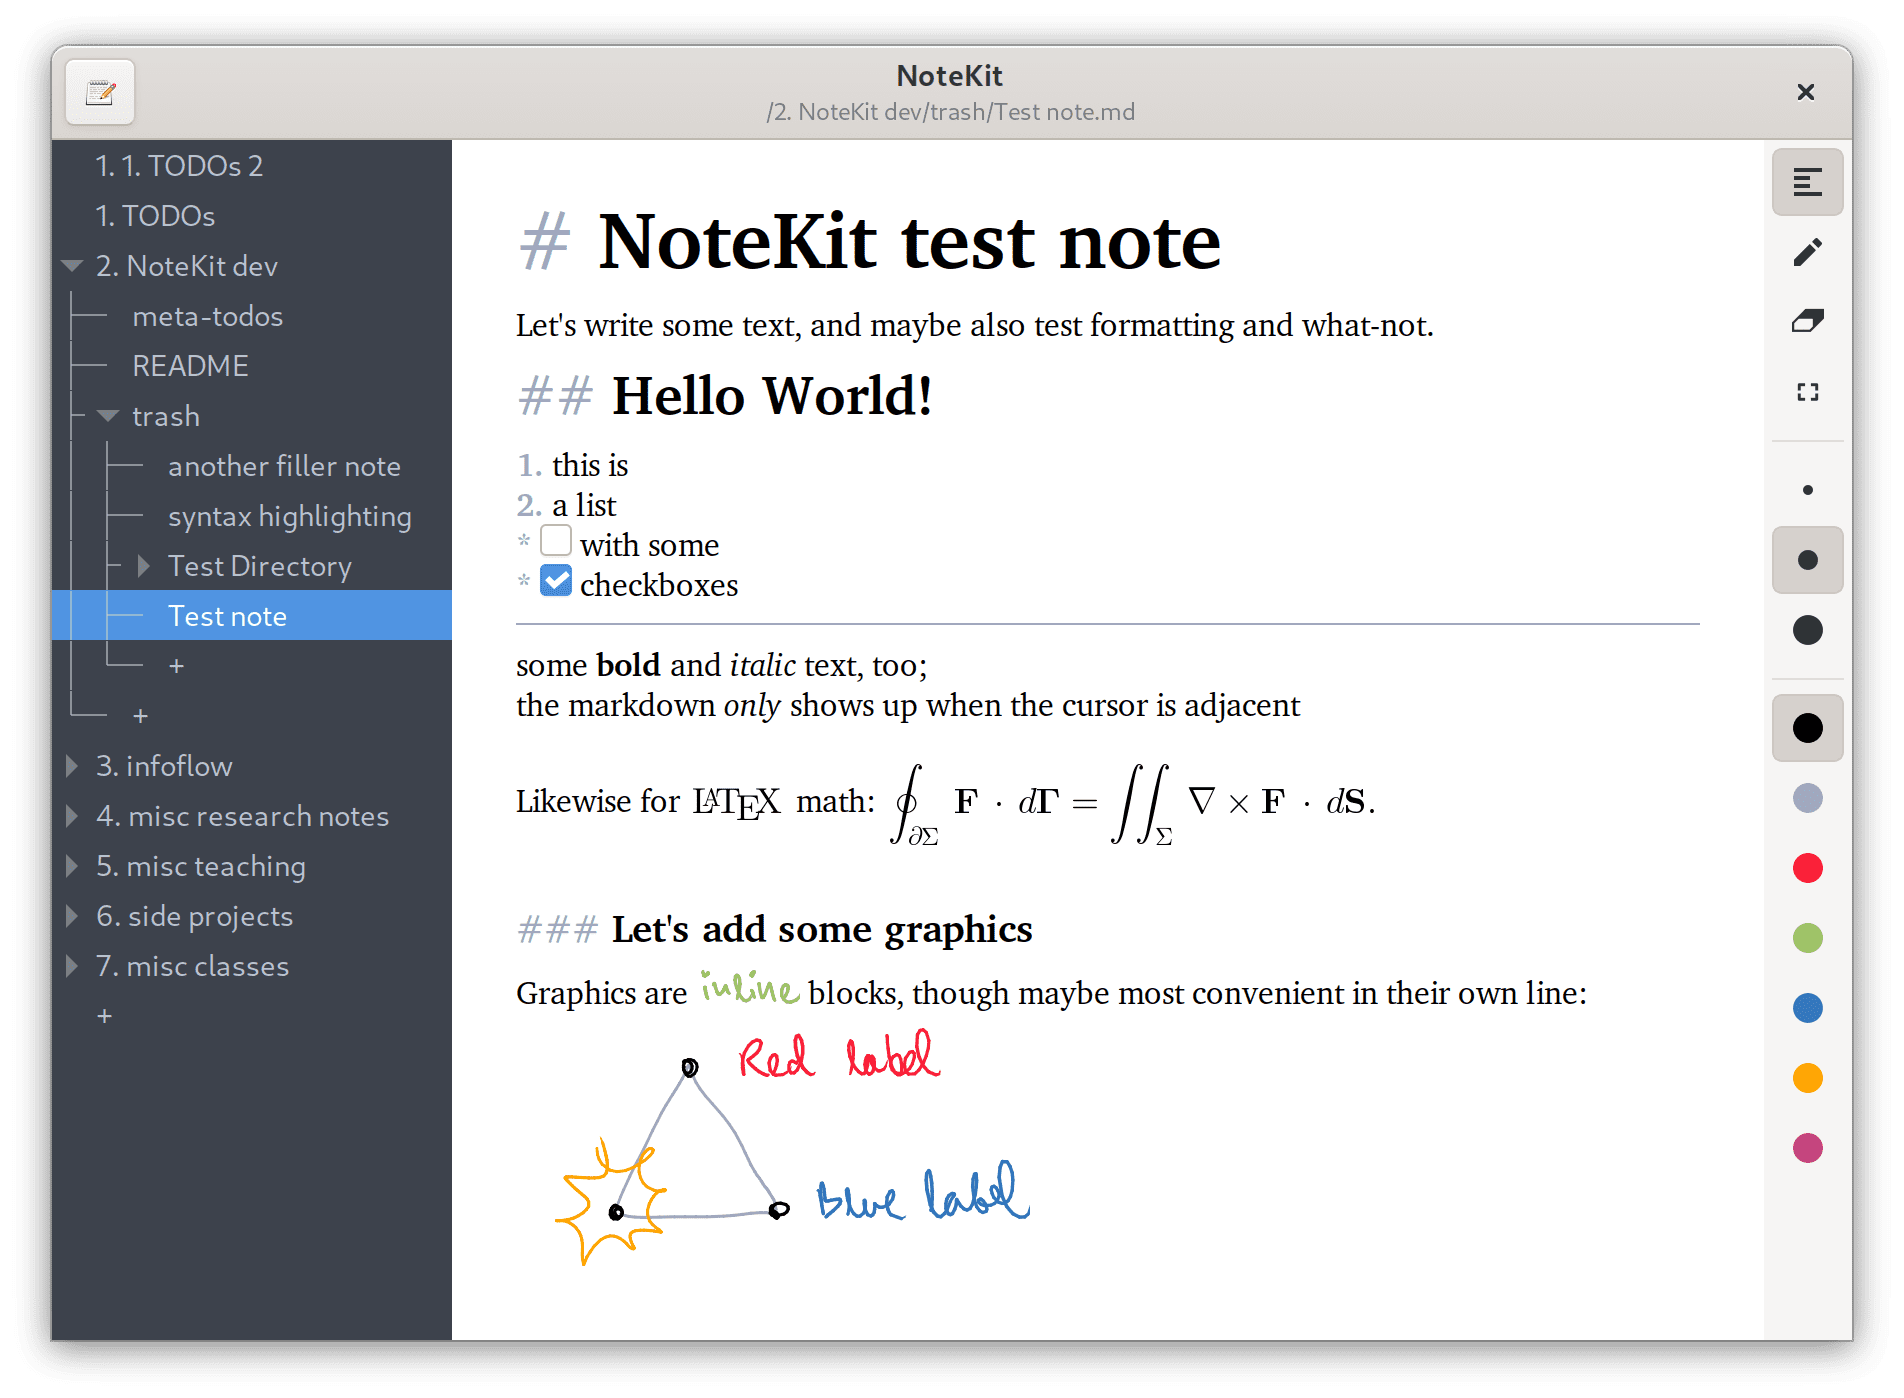
Task: Choose the red pen color
Action: (x=1807, y=868)
